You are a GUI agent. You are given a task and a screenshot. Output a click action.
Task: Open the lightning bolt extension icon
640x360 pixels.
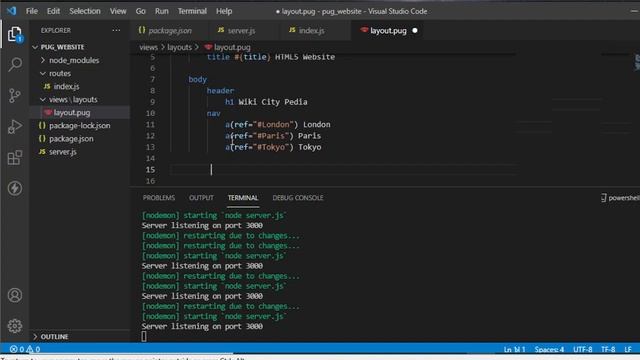pos(15,188)
